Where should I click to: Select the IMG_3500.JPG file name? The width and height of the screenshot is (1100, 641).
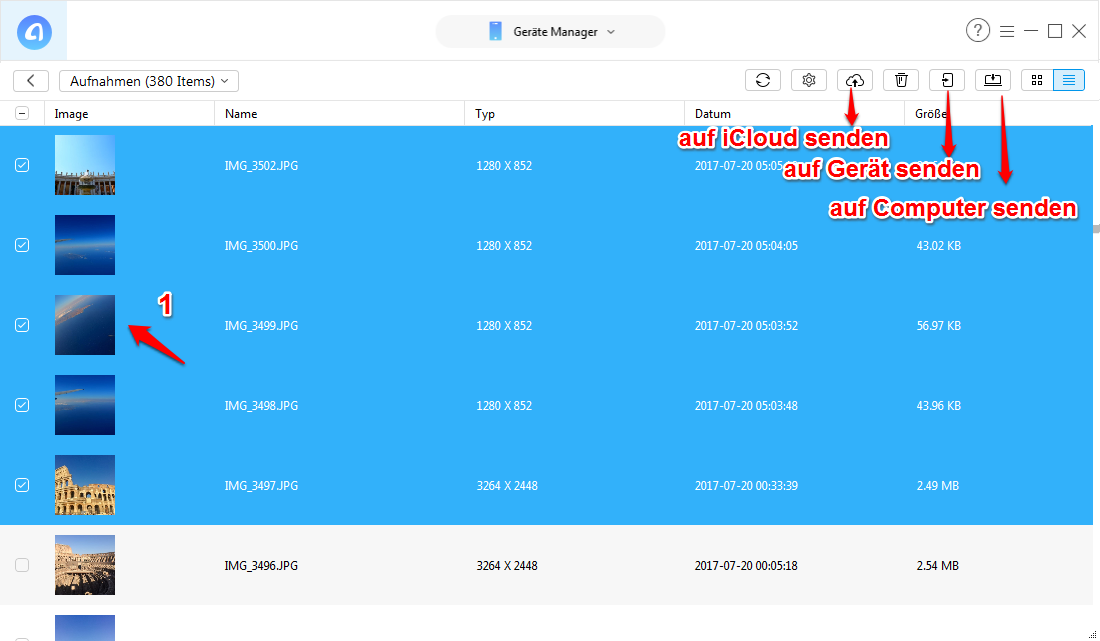tap(261, 245)
